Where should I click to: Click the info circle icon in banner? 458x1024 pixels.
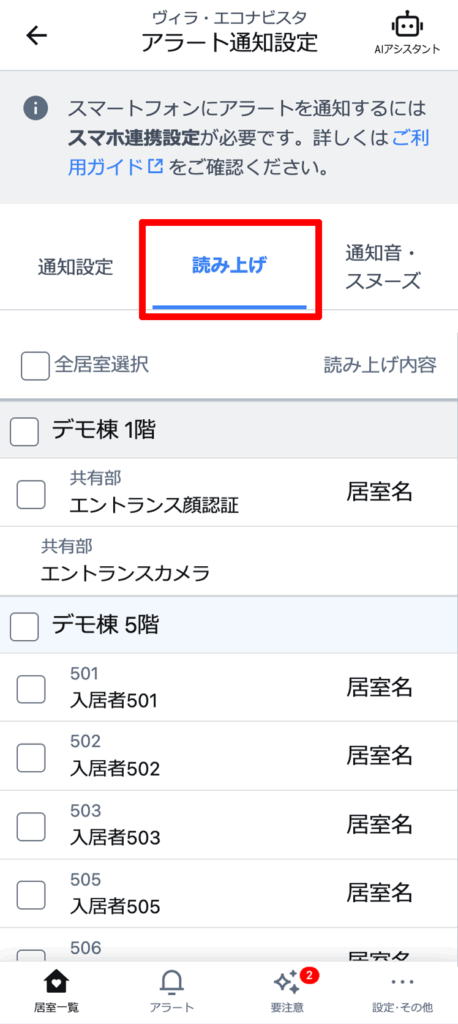37,108
